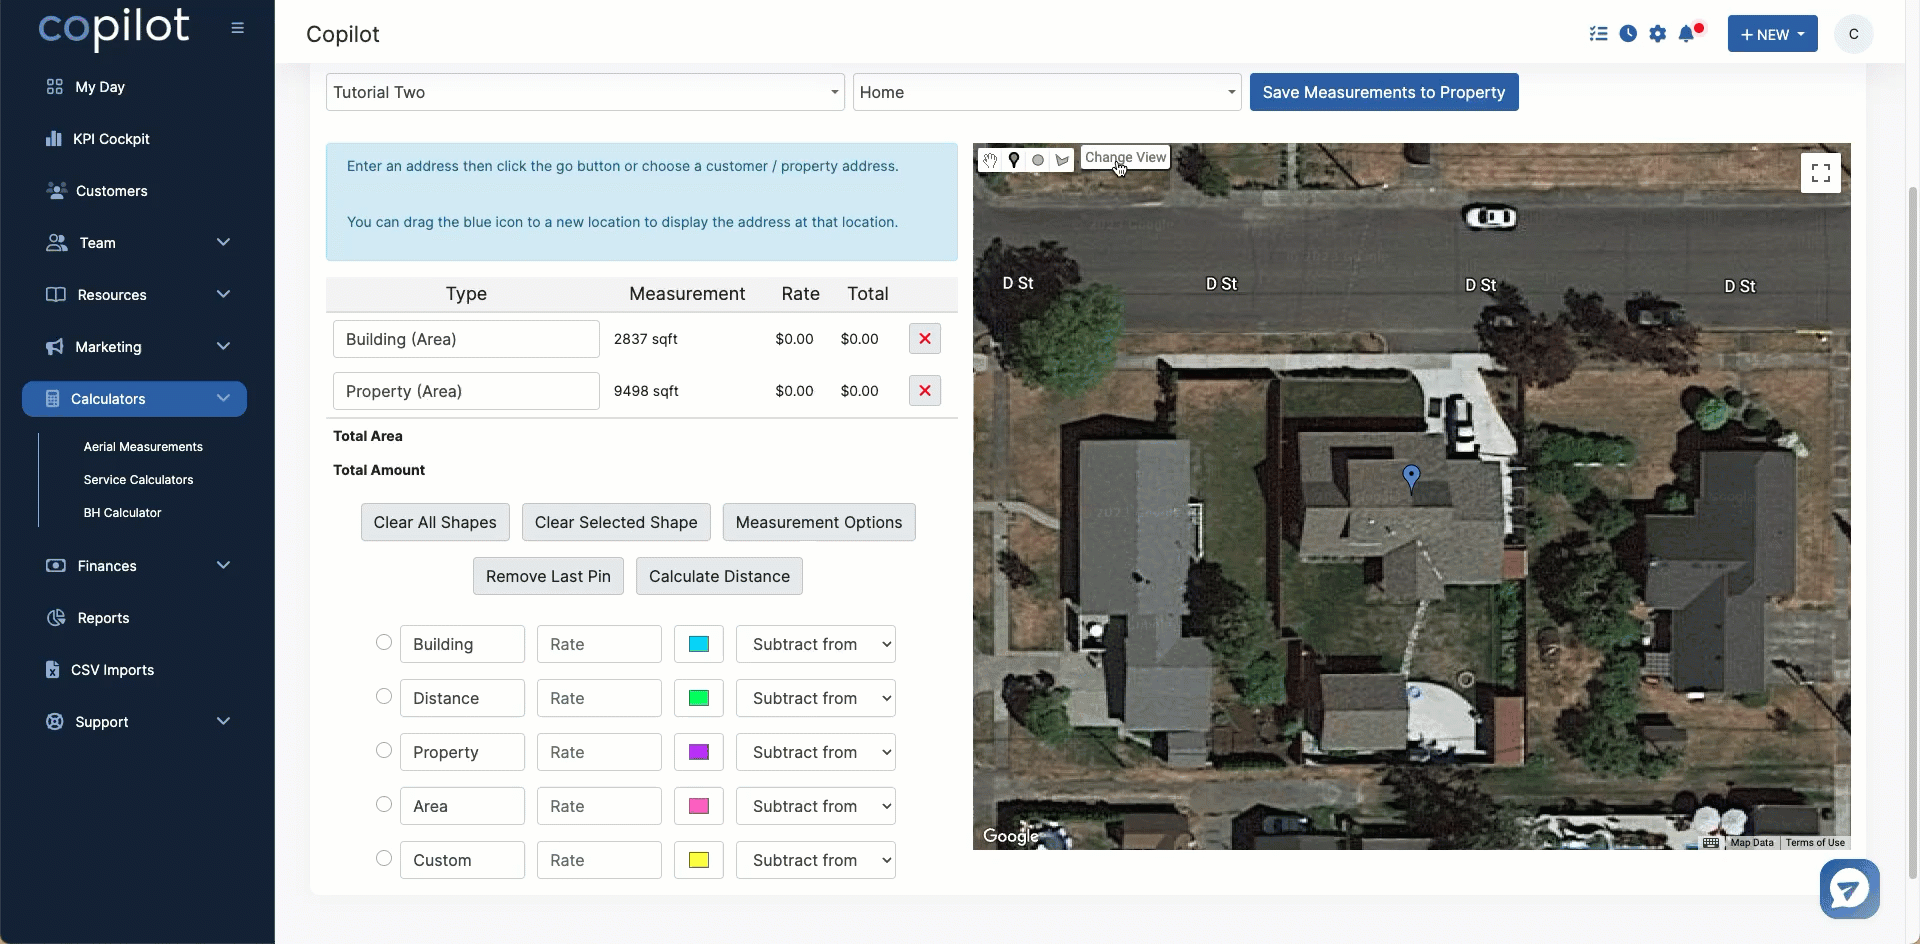The image size is (1920, 944).
Task: Click the Building row Rate field
Action: [x=599, y=644]
